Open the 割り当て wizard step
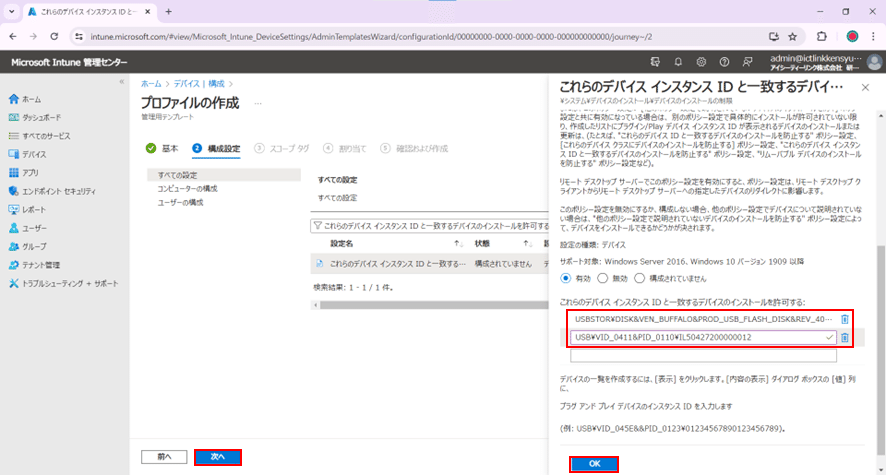886x475 pixels. coord(345,149)
